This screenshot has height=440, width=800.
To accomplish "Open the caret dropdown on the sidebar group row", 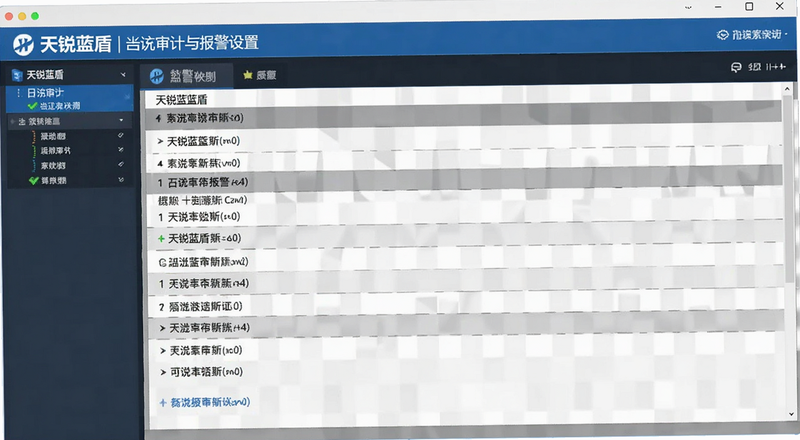I will pyautogui.click(x=121, y=120).
